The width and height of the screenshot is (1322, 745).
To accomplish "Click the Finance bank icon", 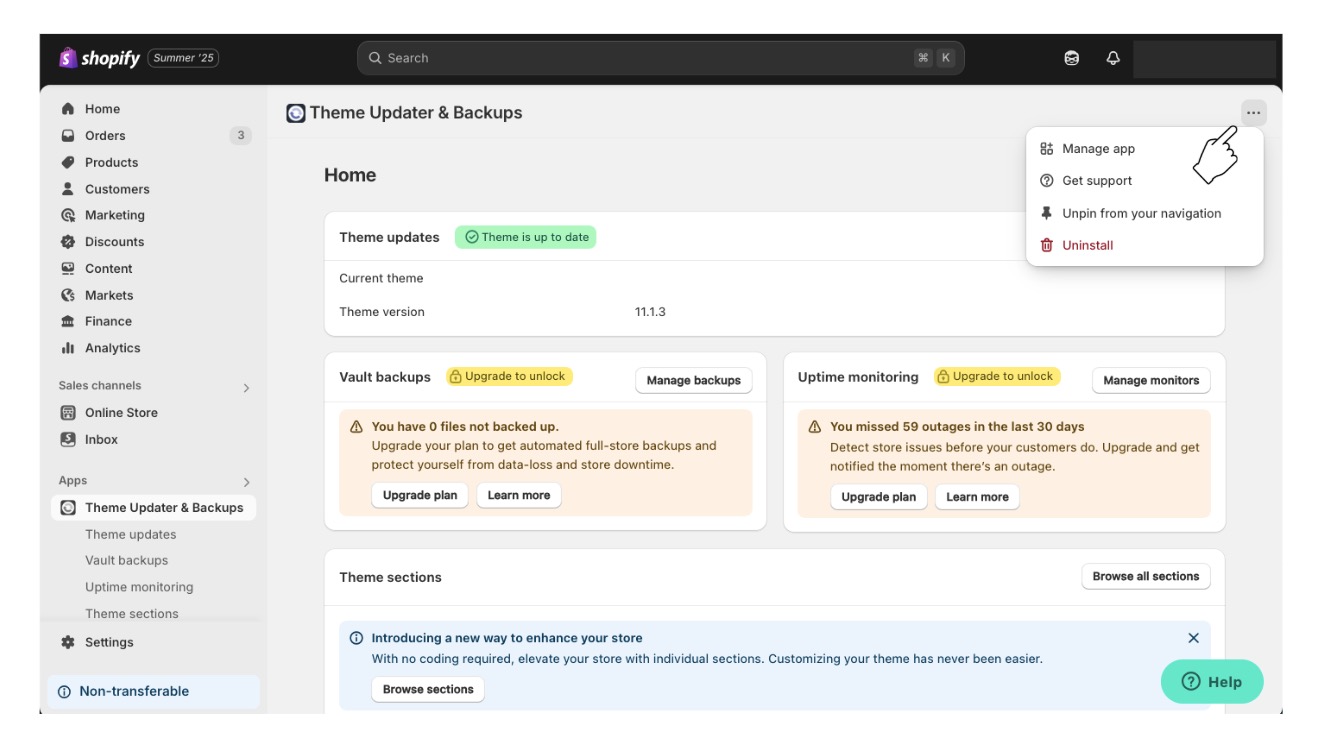I will (x=68, y=321).
